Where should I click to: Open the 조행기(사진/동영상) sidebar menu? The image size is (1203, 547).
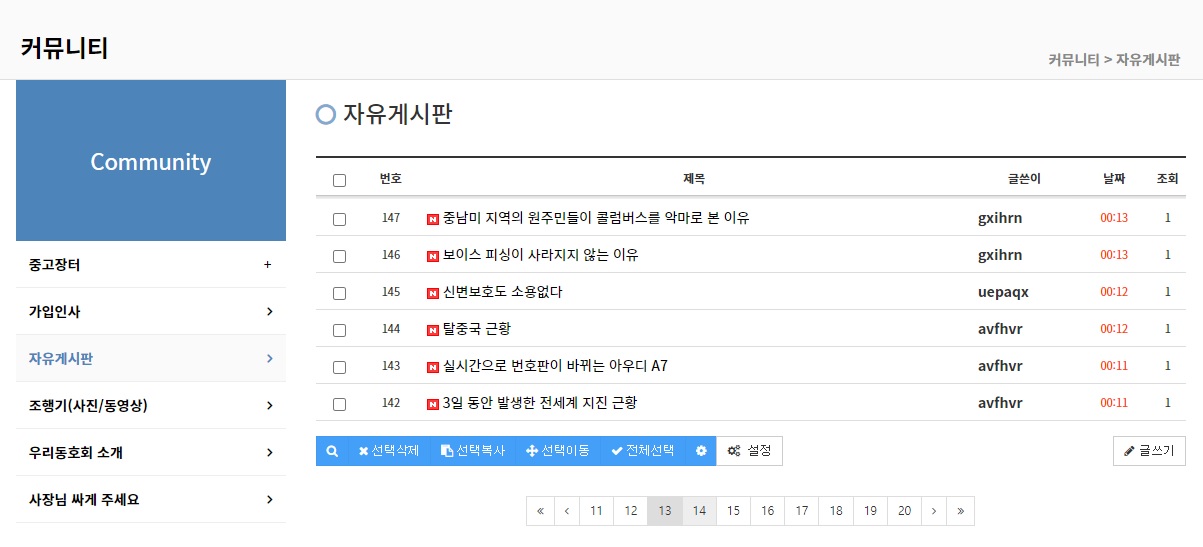(151, 405)
